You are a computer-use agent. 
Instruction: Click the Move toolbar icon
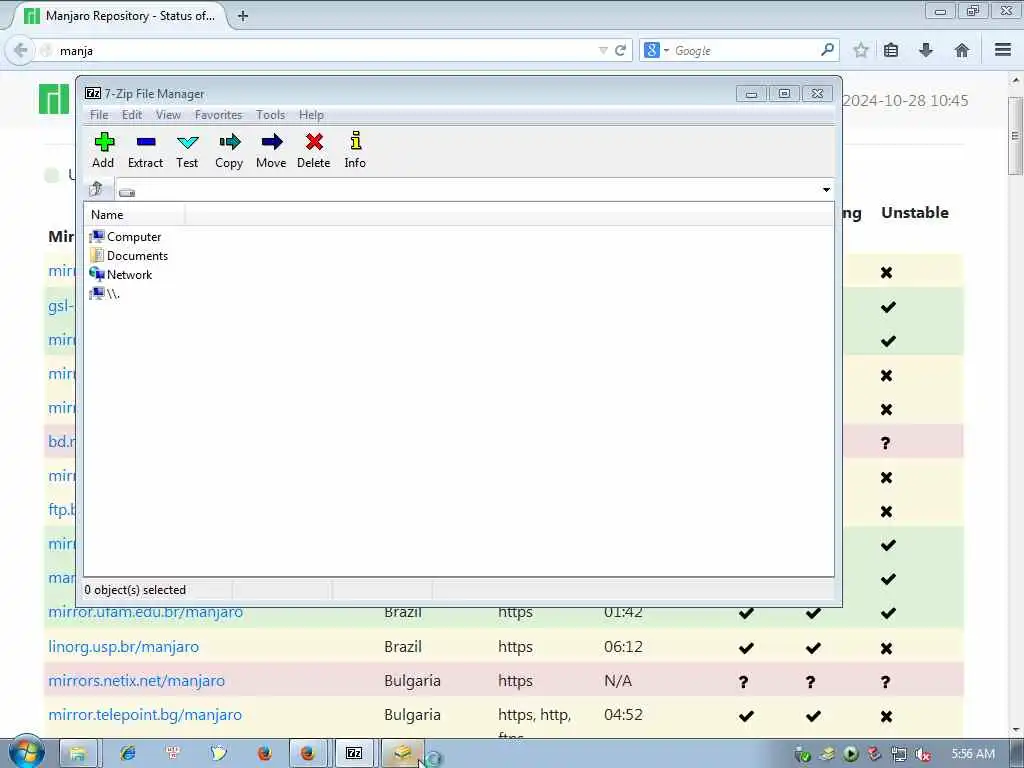[x=271, y=151]
